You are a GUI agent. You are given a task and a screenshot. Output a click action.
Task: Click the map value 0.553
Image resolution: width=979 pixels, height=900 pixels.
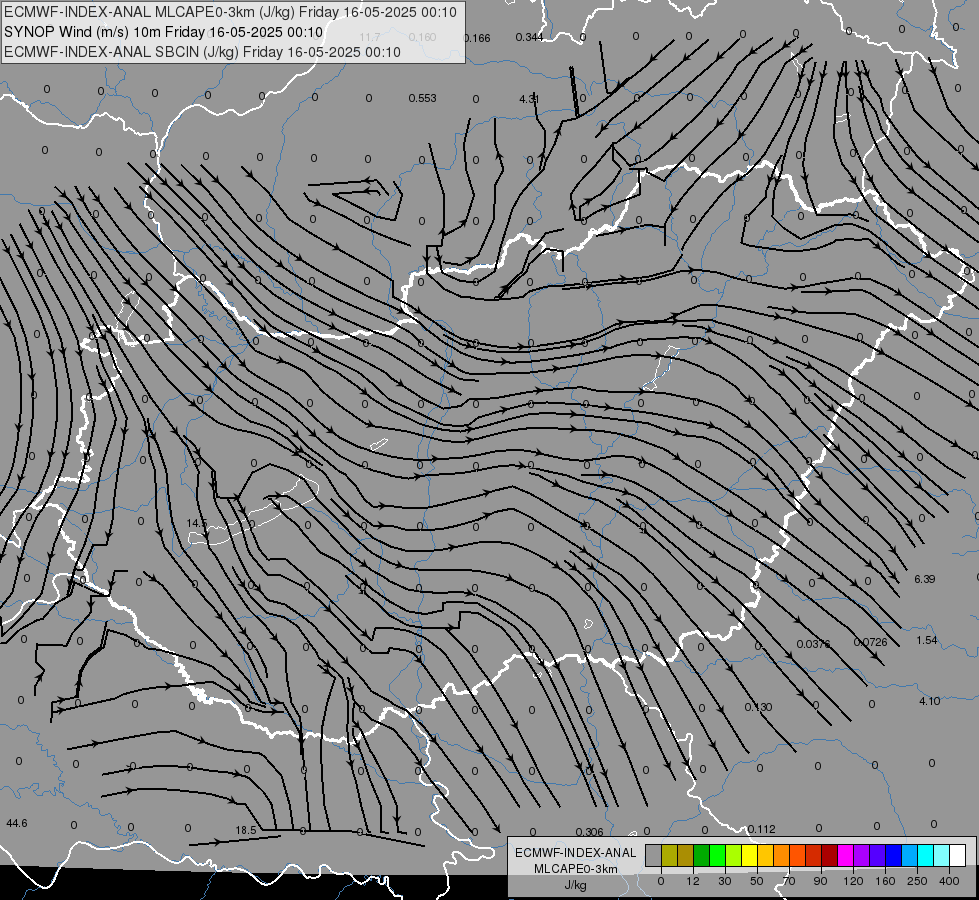point(423,98)
